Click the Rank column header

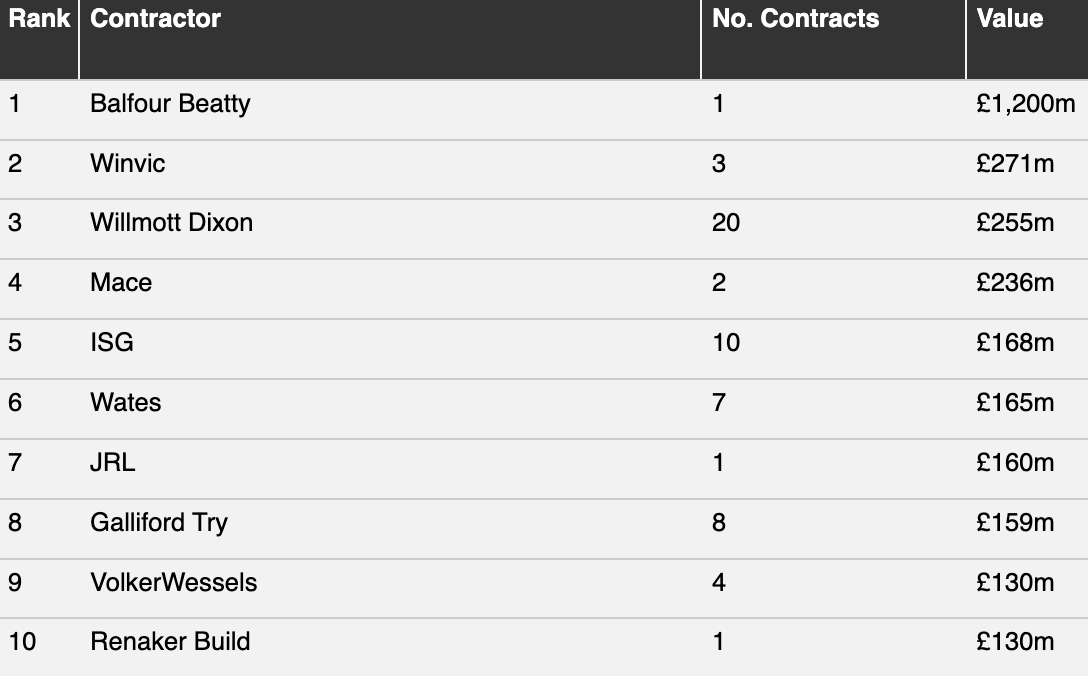(x=39, y=19)
